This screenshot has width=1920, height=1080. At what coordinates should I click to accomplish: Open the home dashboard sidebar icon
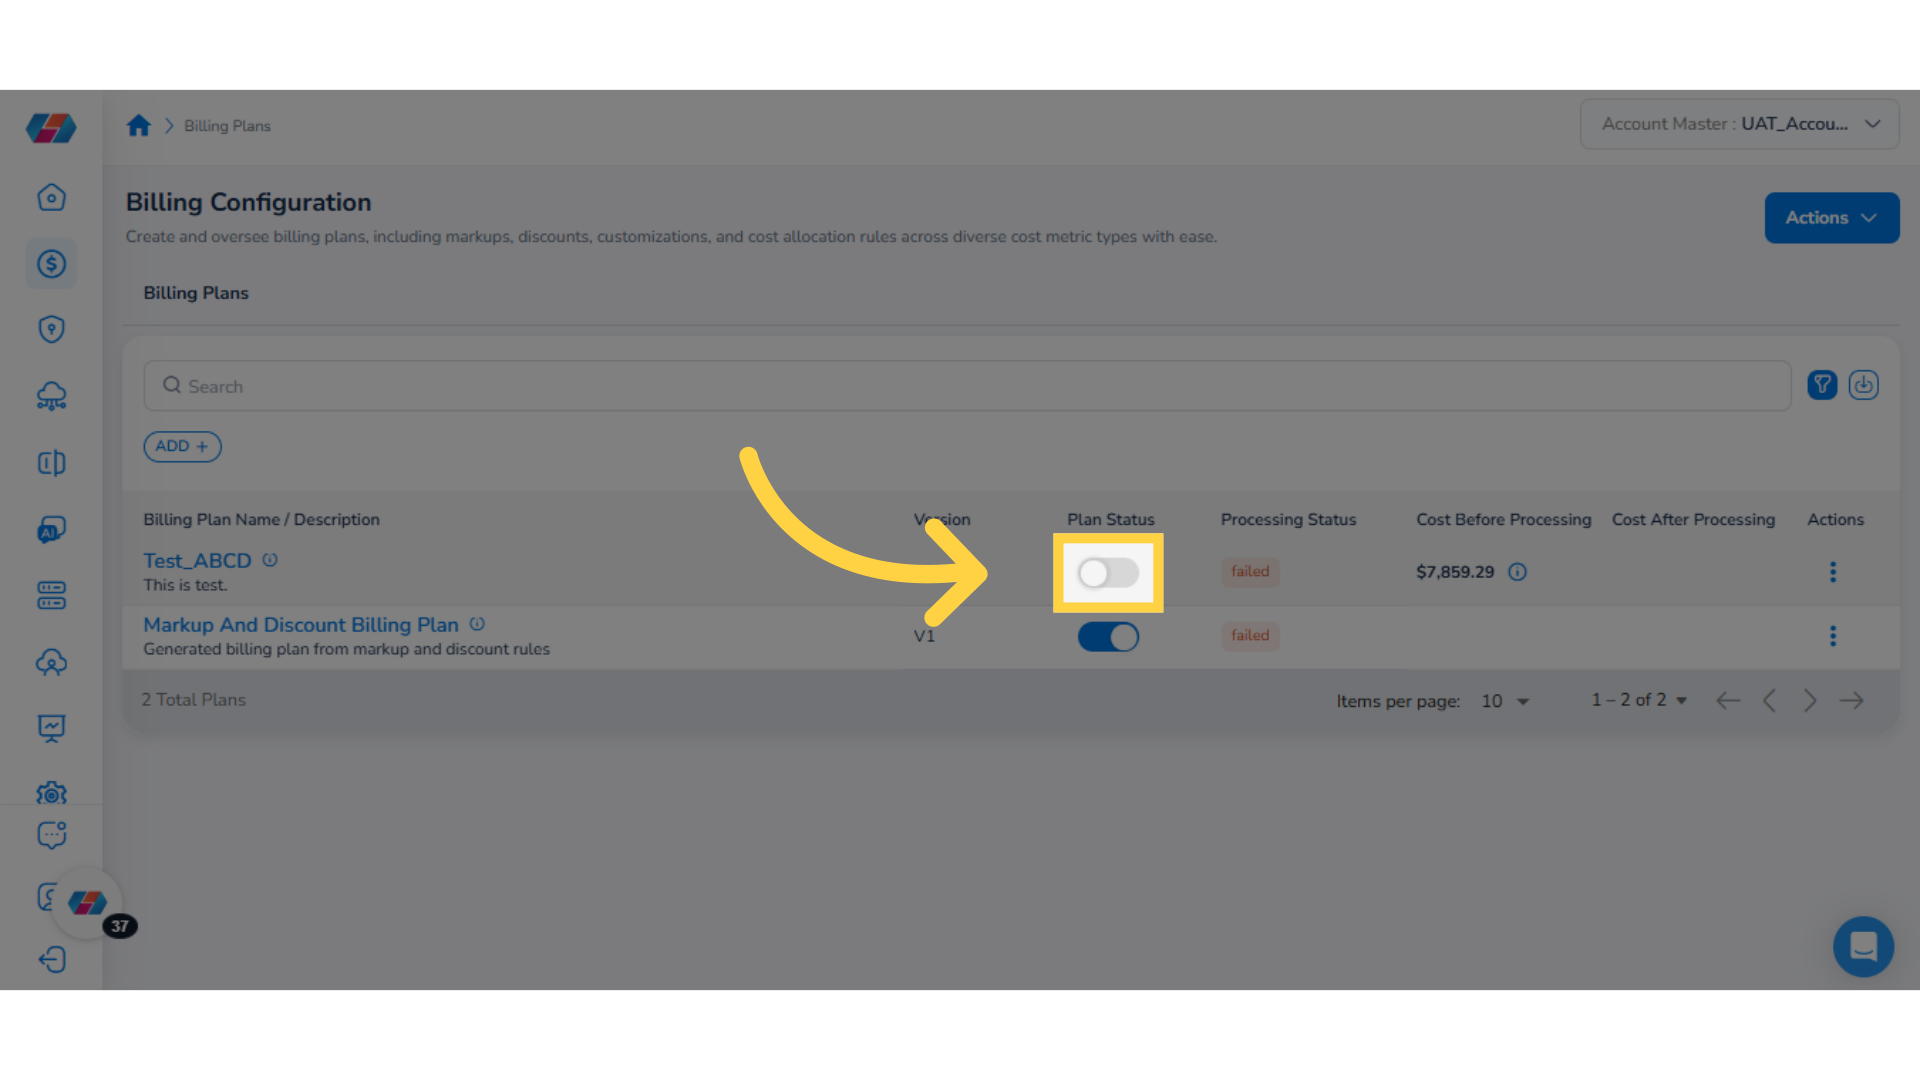(x=51, y=197)
